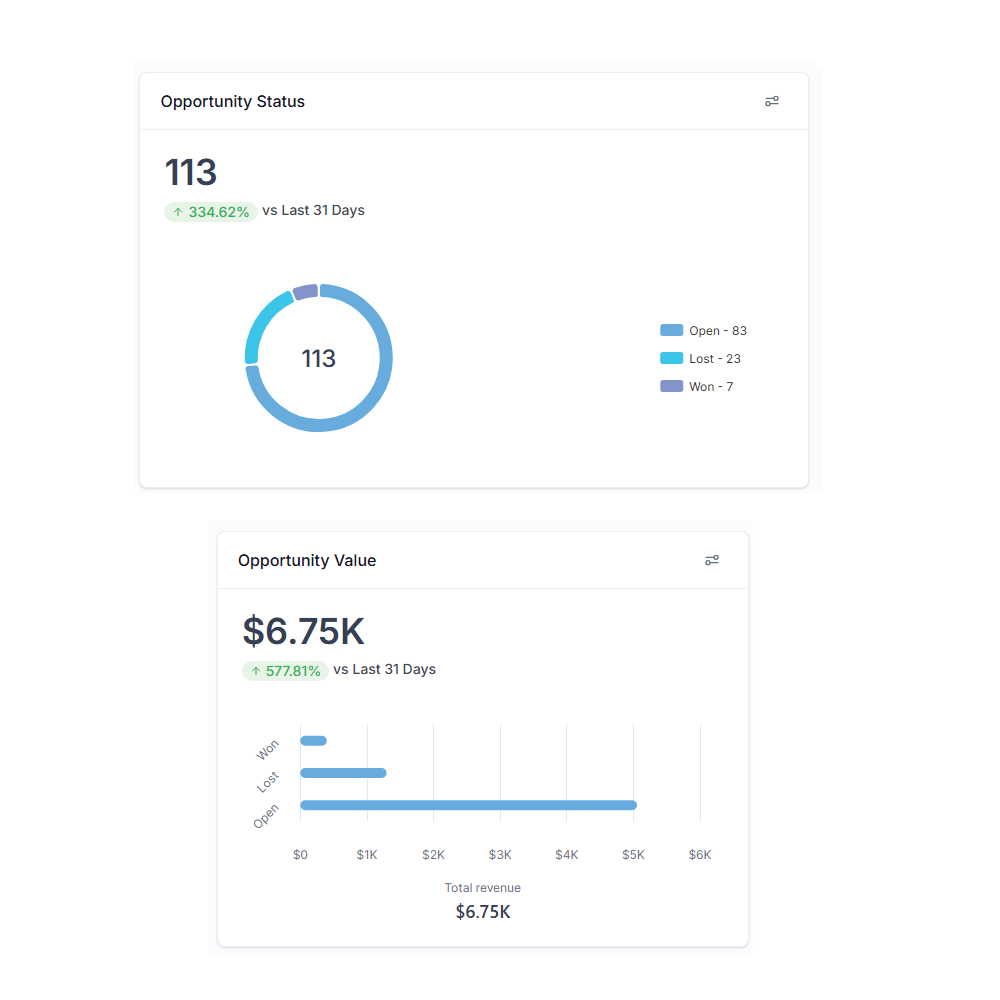Select the Won segment of donut chart
Image resolution: width=1000 pixels, height=1000 pixels.
[x=305, y=292]
